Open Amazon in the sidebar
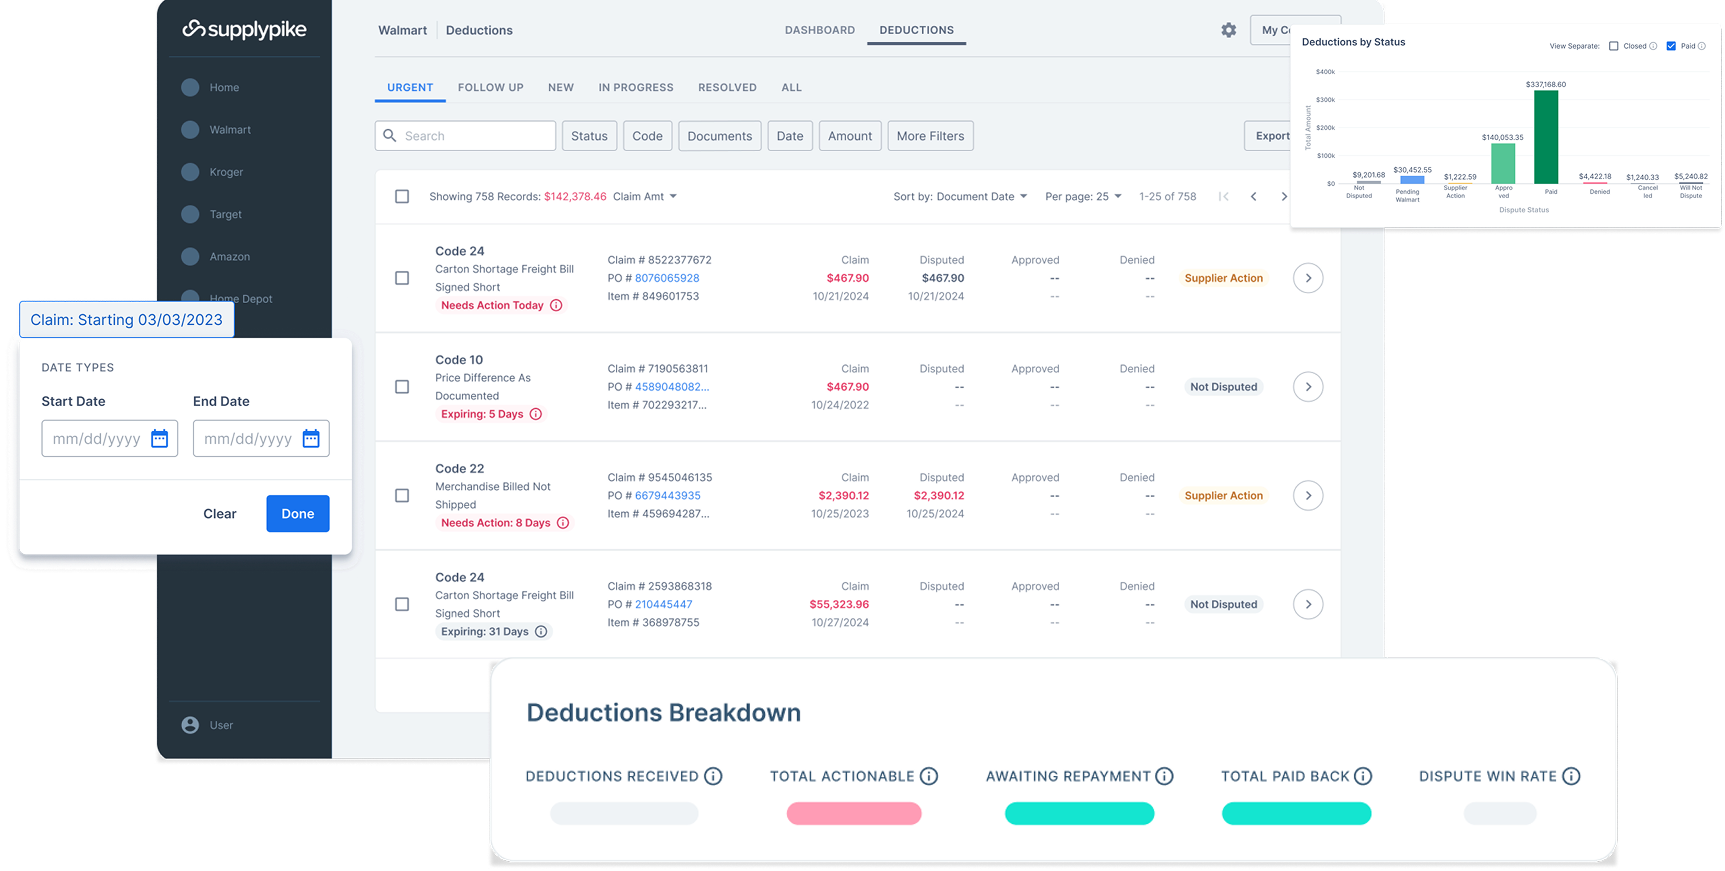The image size is (1725, 871). click(x=230, y=257)
